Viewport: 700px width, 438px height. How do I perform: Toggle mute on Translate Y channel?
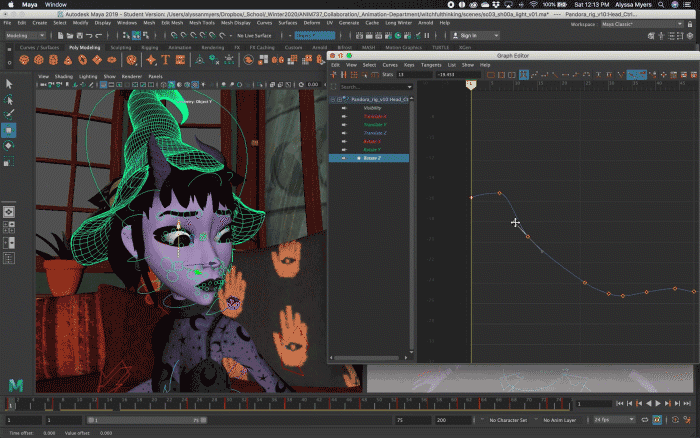[344, 125]
